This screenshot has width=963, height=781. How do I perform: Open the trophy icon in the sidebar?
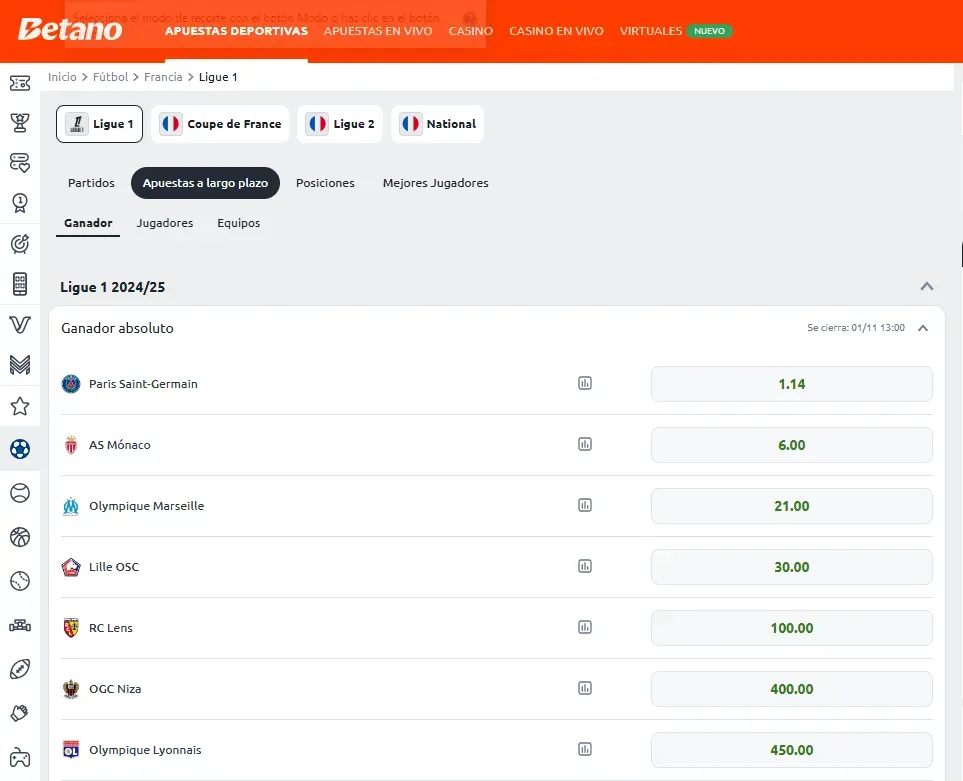(20, 122)
